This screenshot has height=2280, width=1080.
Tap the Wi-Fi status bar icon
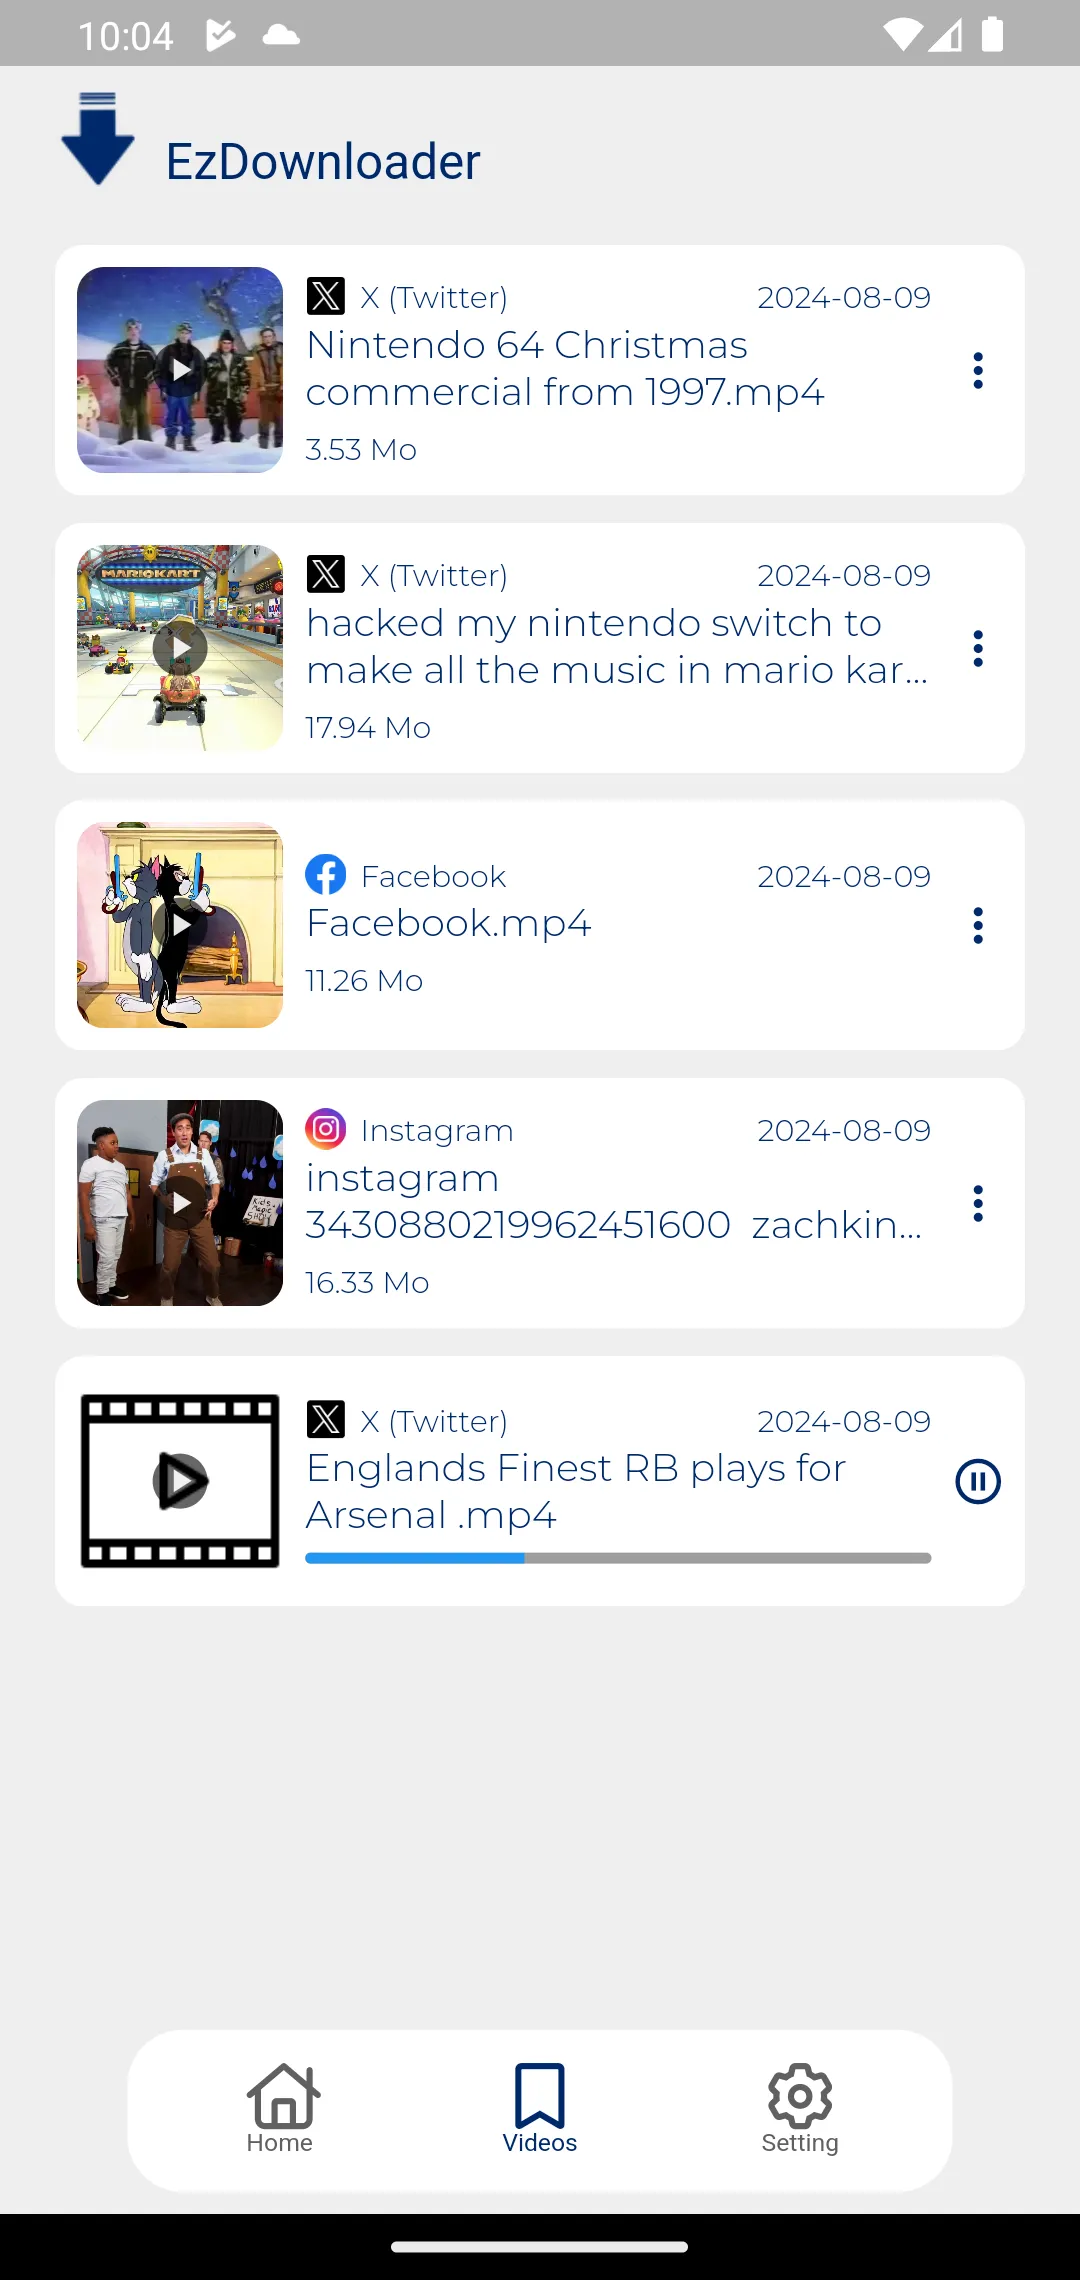tap(902, 36)
